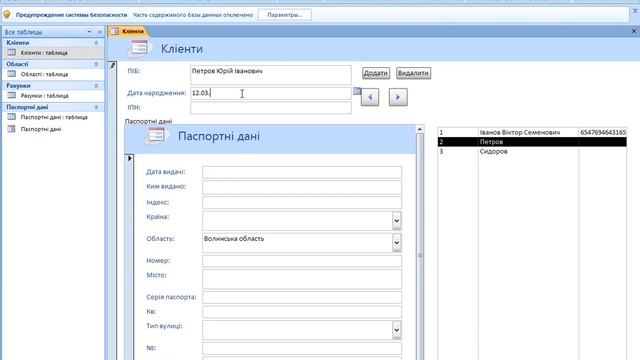Click the Індекс input field

302,202
